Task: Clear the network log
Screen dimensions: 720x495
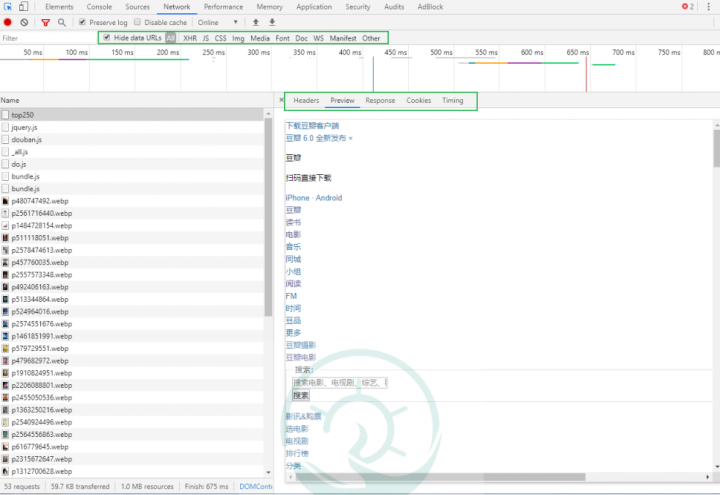Action: click(24, 22)
